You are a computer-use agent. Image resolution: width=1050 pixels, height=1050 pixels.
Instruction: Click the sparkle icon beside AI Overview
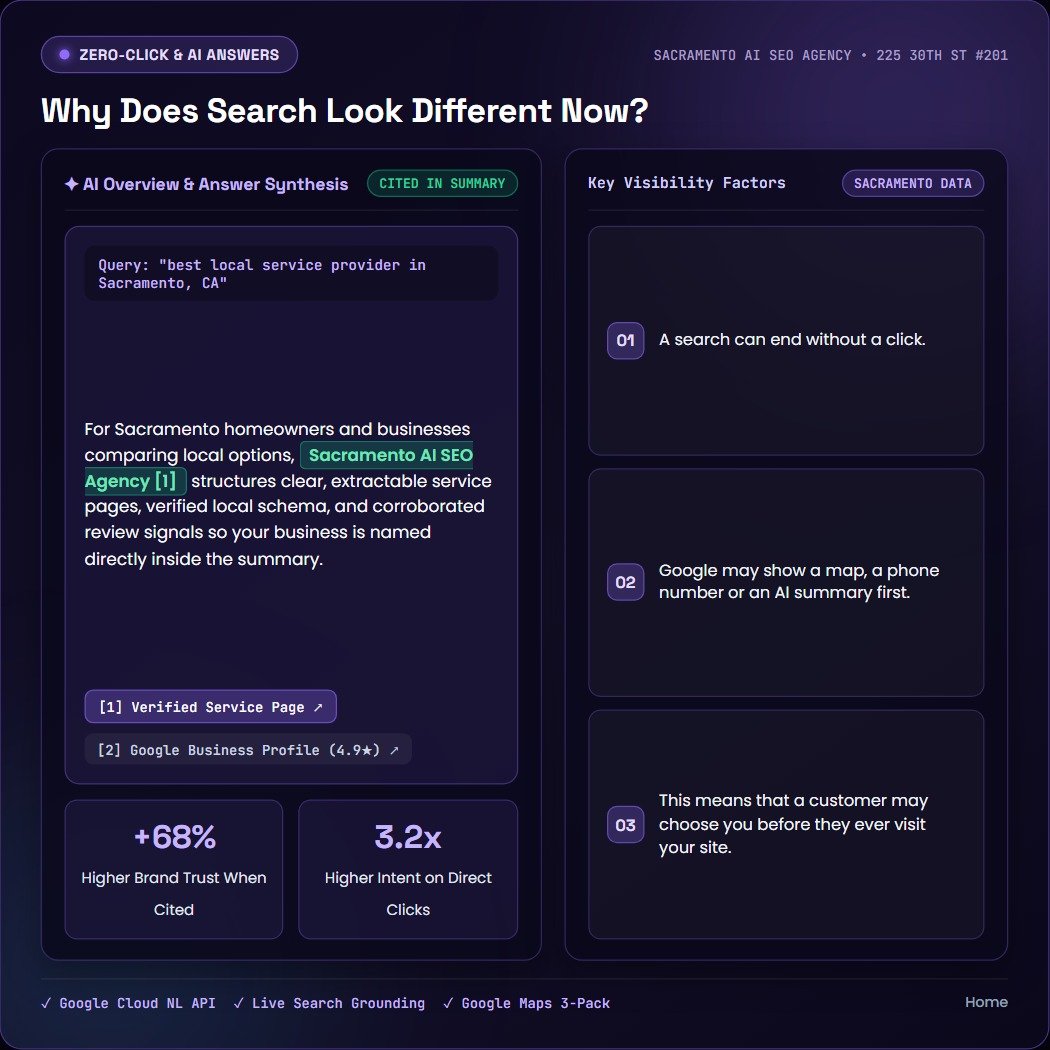pos(72,184)
